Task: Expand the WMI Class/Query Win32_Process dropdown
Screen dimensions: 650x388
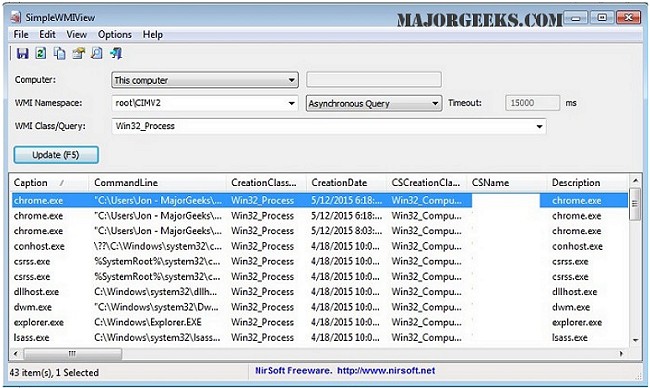Action: [x=329, y=126]
